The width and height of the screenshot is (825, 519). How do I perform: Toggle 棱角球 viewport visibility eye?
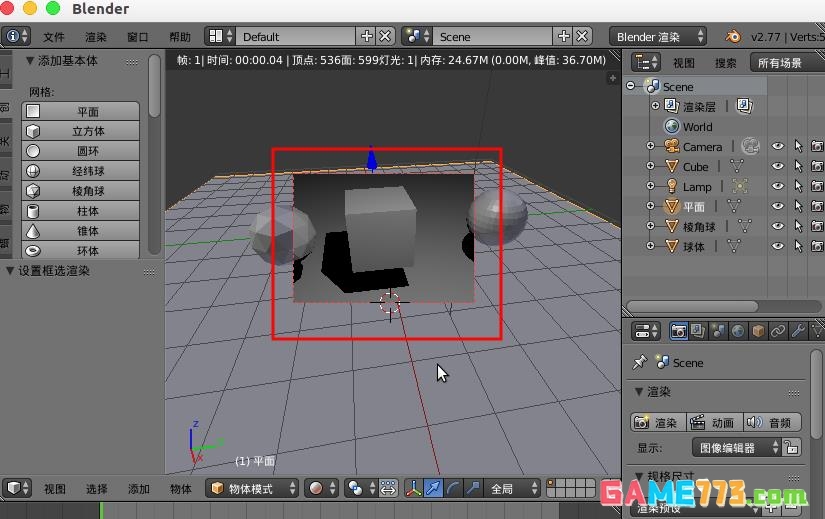pyautogui.click(x=778, y=226)
